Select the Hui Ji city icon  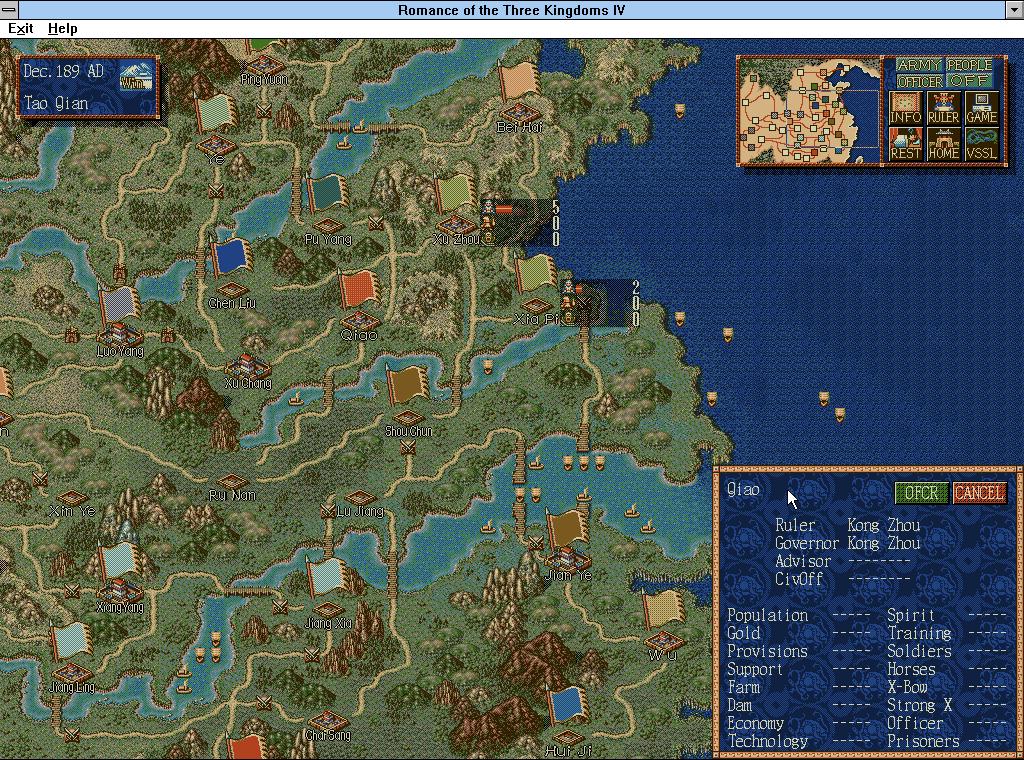(x=568, y=738)
